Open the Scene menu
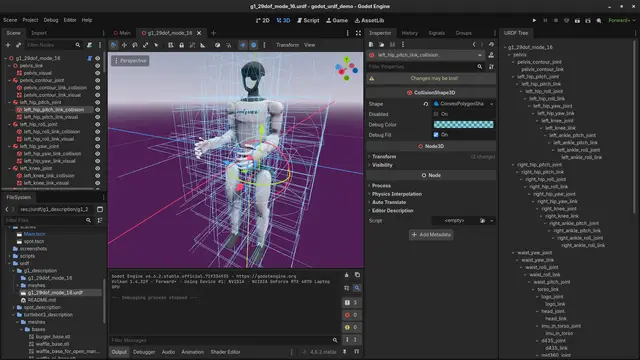 (x=10, y=20)
